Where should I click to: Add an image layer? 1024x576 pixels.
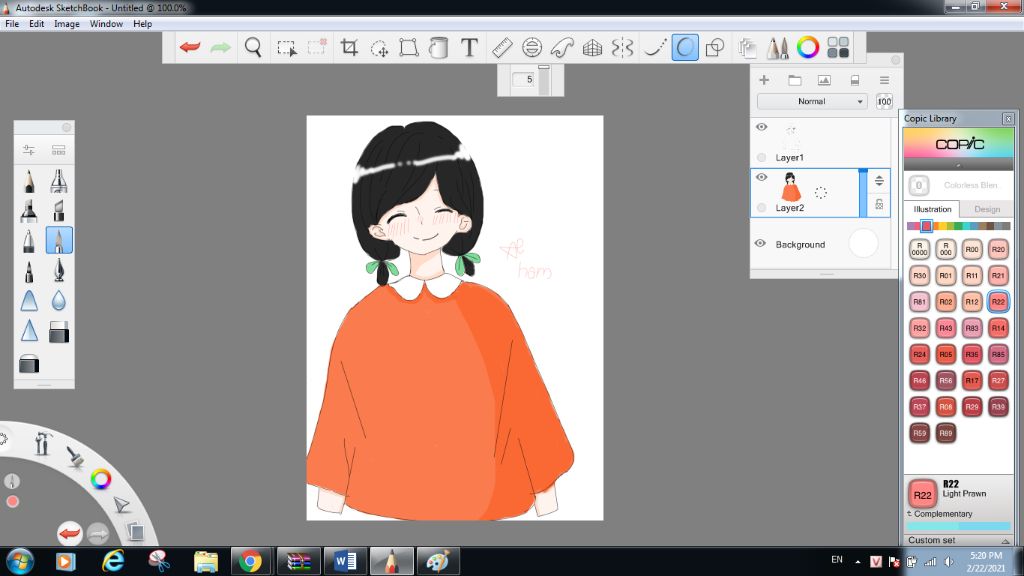(824, 80)
